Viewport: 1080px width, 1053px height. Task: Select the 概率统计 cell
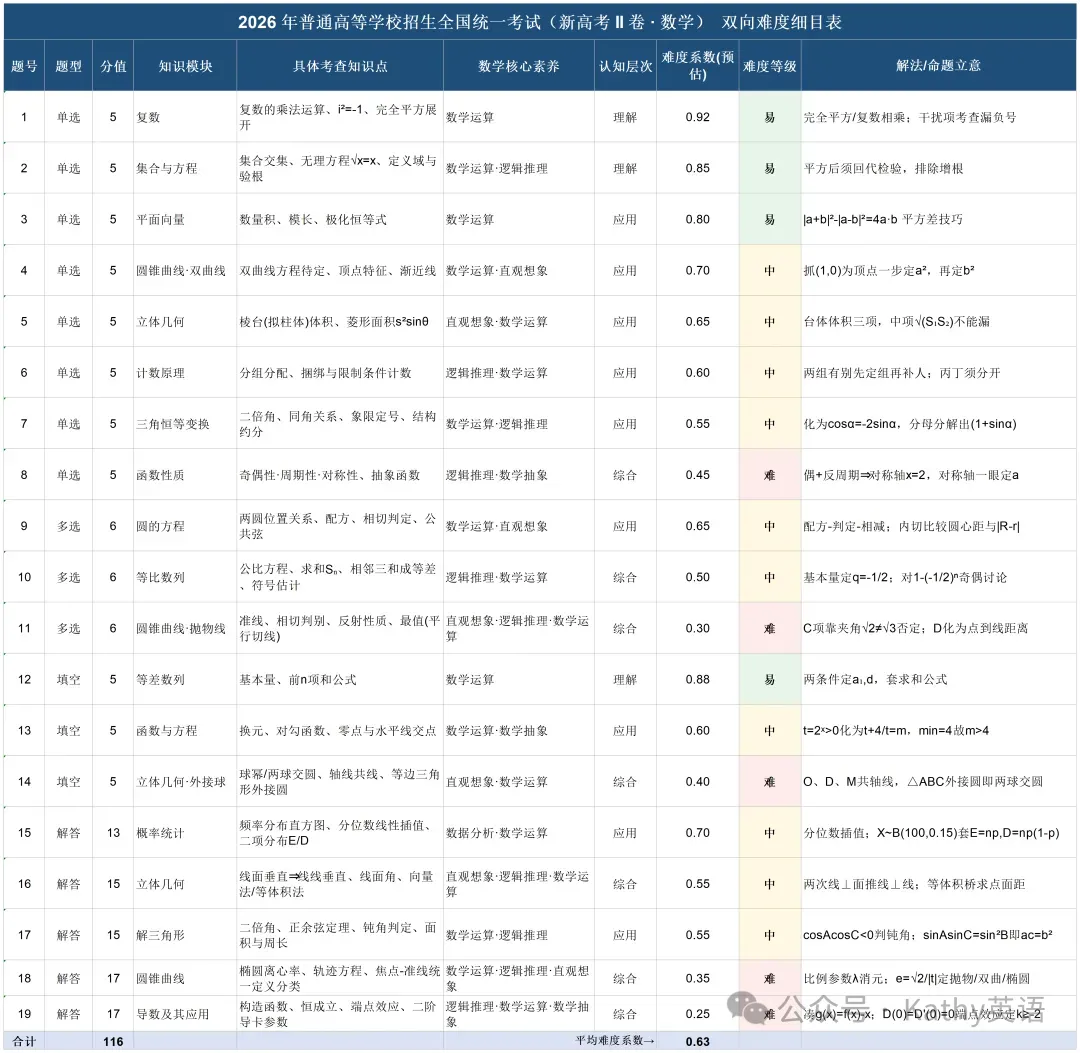click(185, 833)
